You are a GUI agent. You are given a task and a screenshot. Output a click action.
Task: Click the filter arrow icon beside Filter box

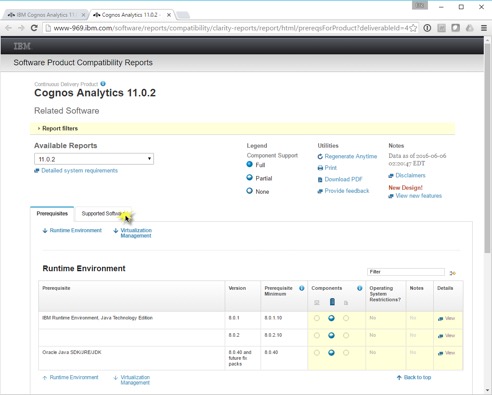coord(452,273)
